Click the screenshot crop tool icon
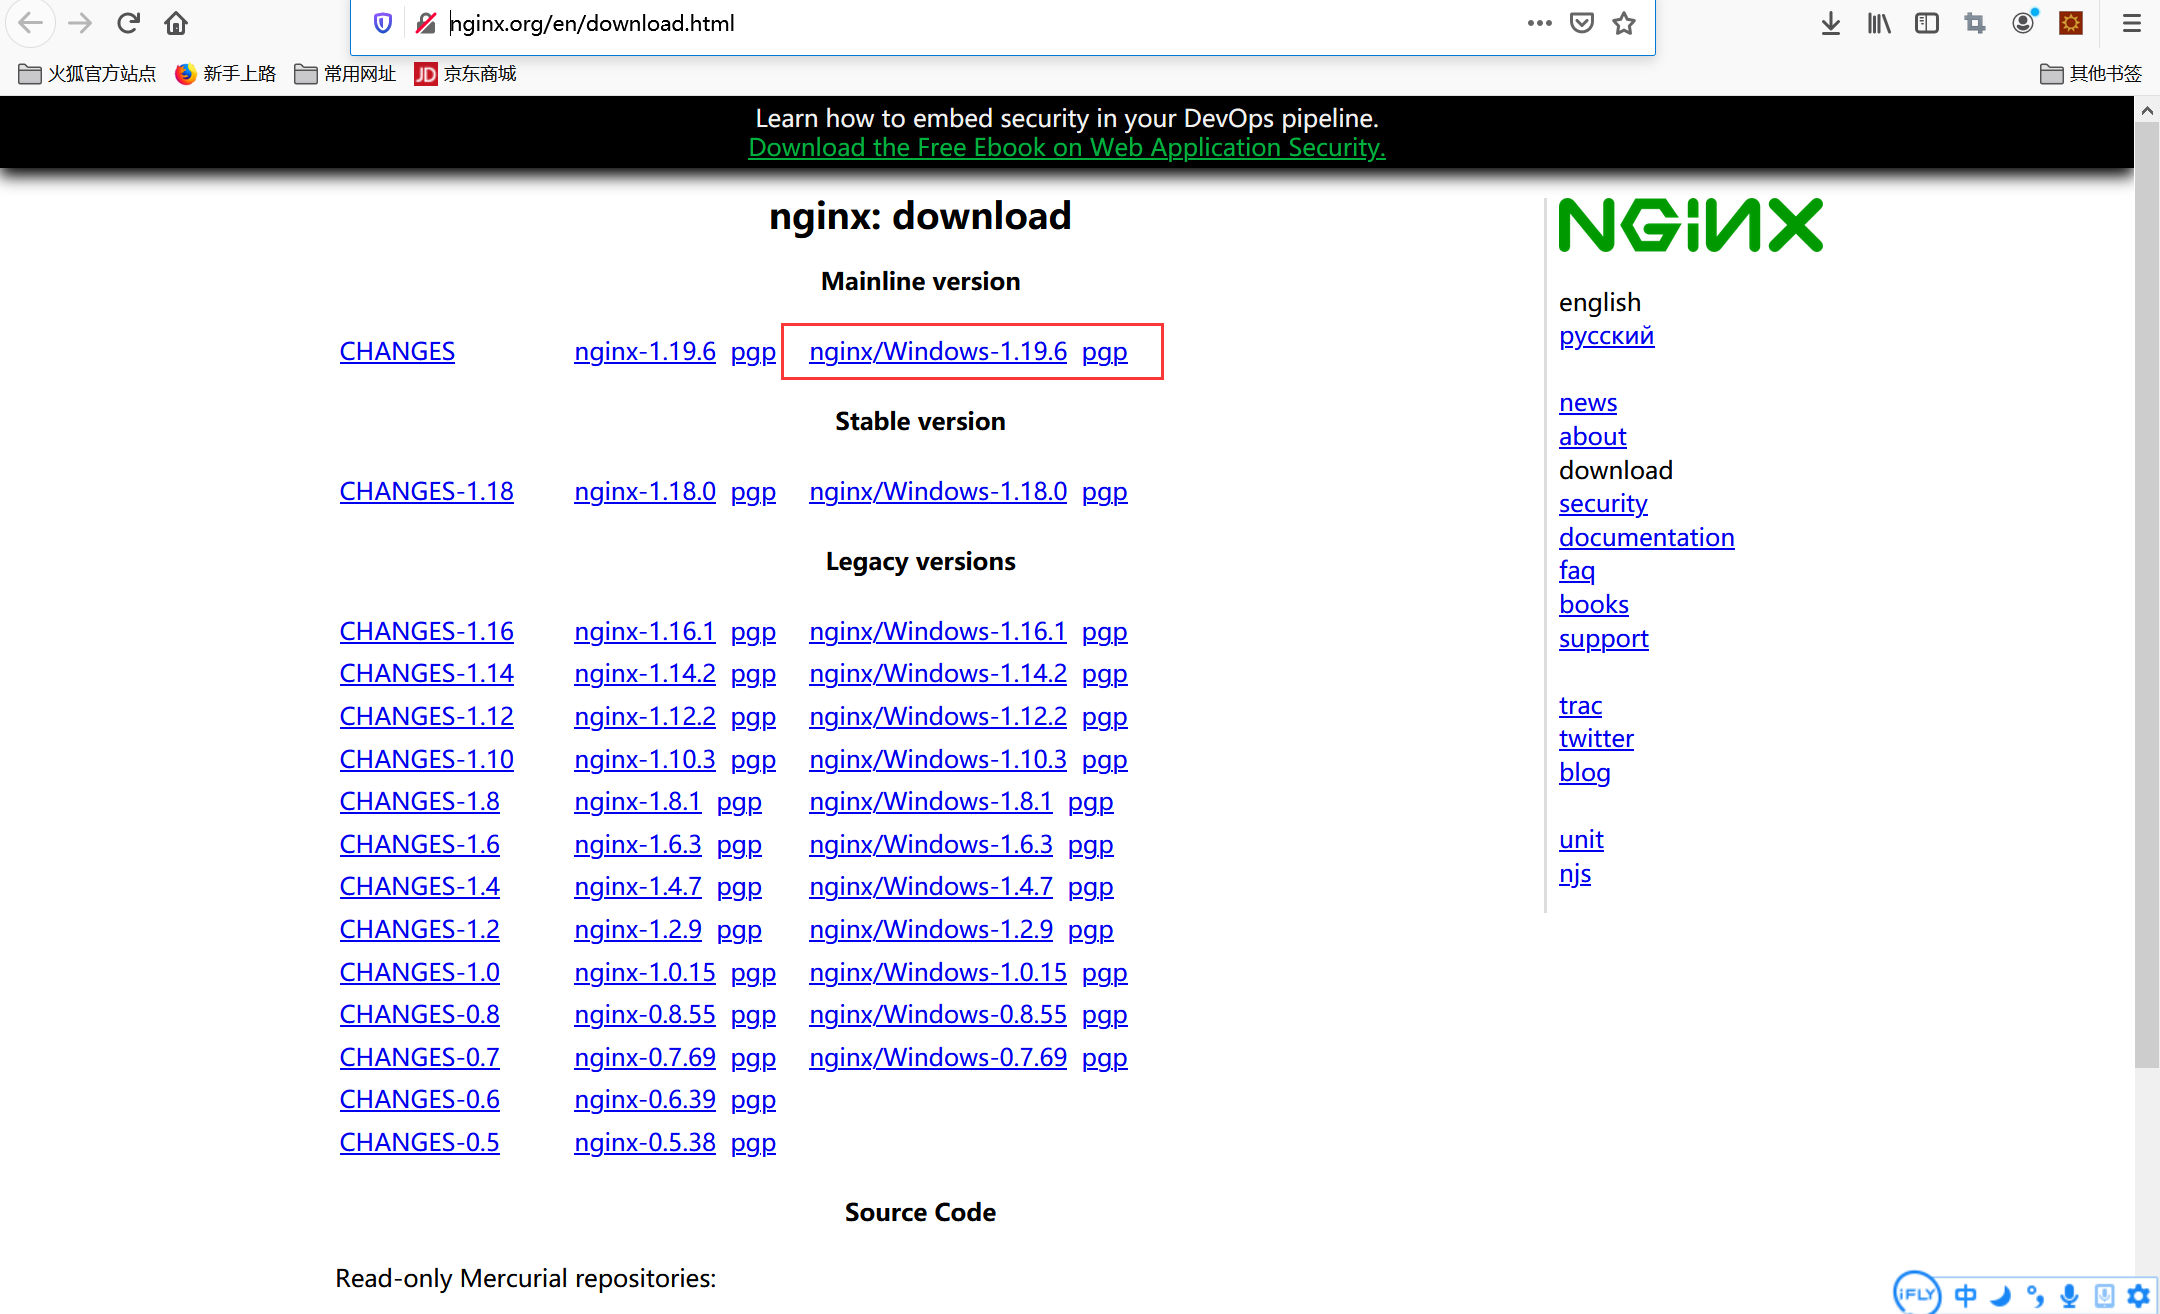This screenshot has height=1314, width=2160. 1975,23
